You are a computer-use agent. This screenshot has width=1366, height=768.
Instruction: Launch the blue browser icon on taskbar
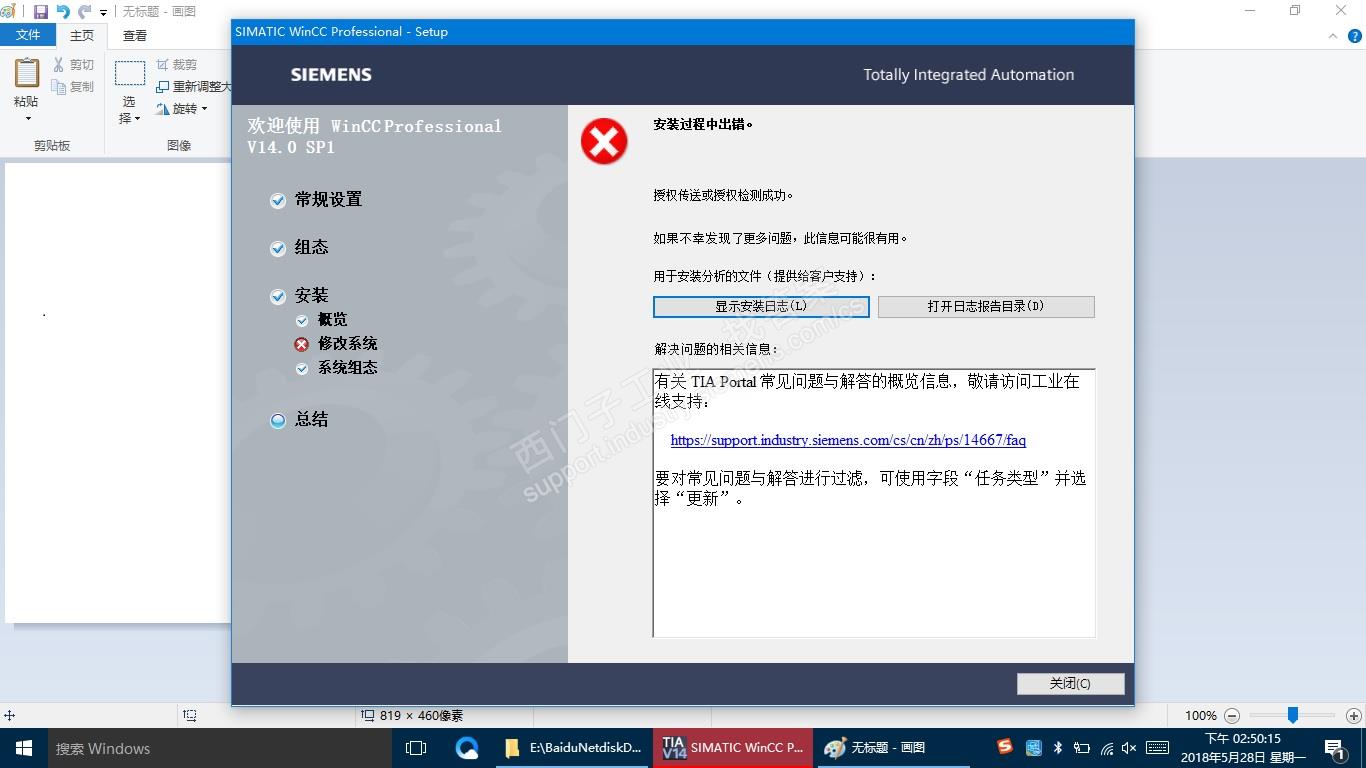tap(467, 748)
